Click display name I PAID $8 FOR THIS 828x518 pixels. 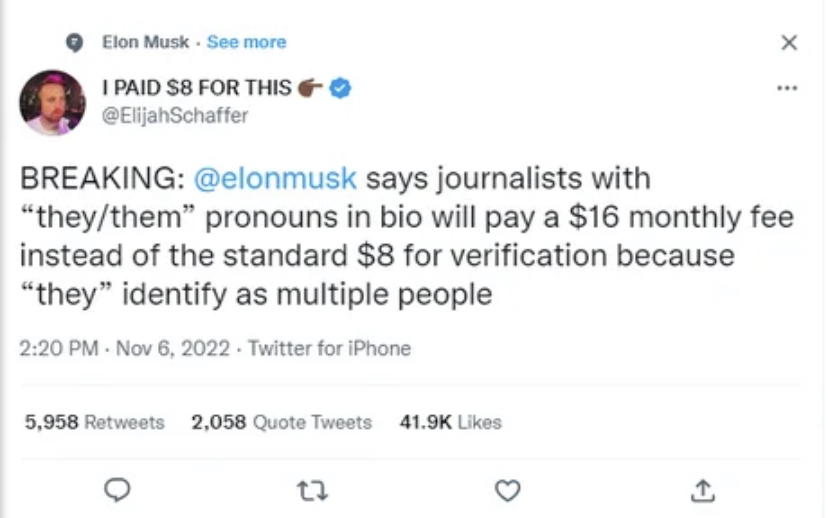tap(196, 88)
